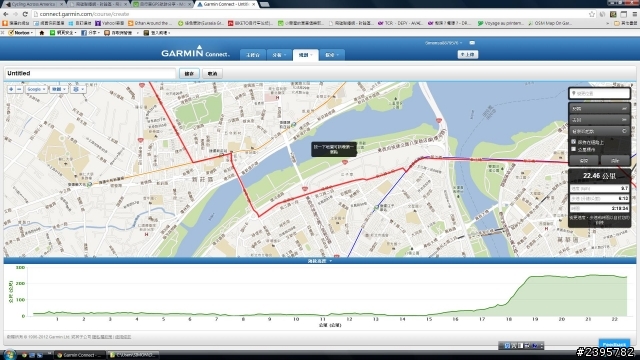The image size is (640, 360).
Task: Click the home icon in Norton toolbar
Action: 42,33
